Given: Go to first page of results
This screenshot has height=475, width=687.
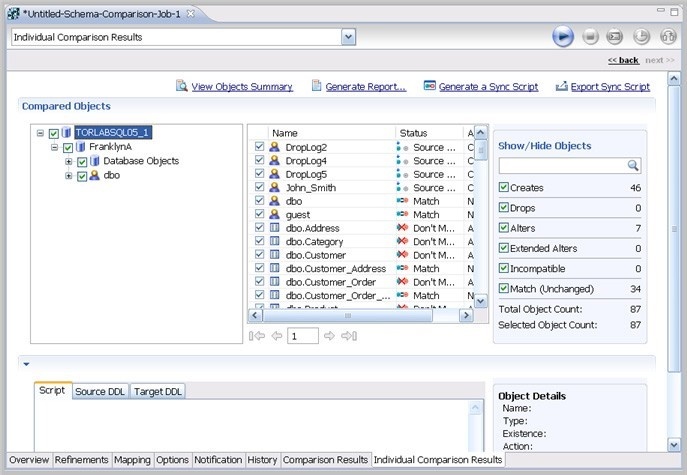Looking at the screenshot, I should [x=257, y=336].
